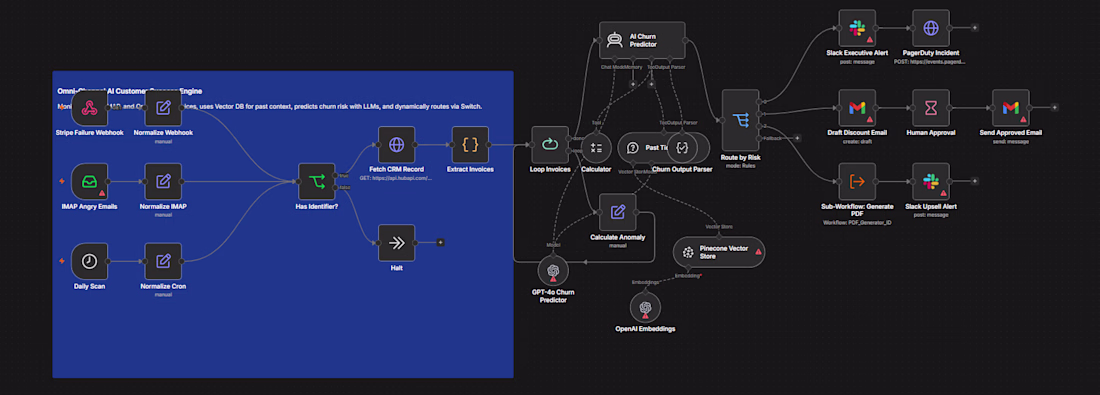Select the Halt node
The height and width of the screenshot is (395, 1100).
pos(396,243)
